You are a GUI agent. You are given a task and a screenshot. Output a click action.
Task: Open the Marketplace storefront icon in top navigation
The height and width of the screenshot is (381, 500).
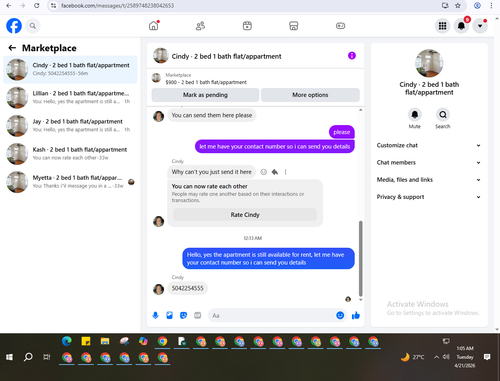pos(294,26)
